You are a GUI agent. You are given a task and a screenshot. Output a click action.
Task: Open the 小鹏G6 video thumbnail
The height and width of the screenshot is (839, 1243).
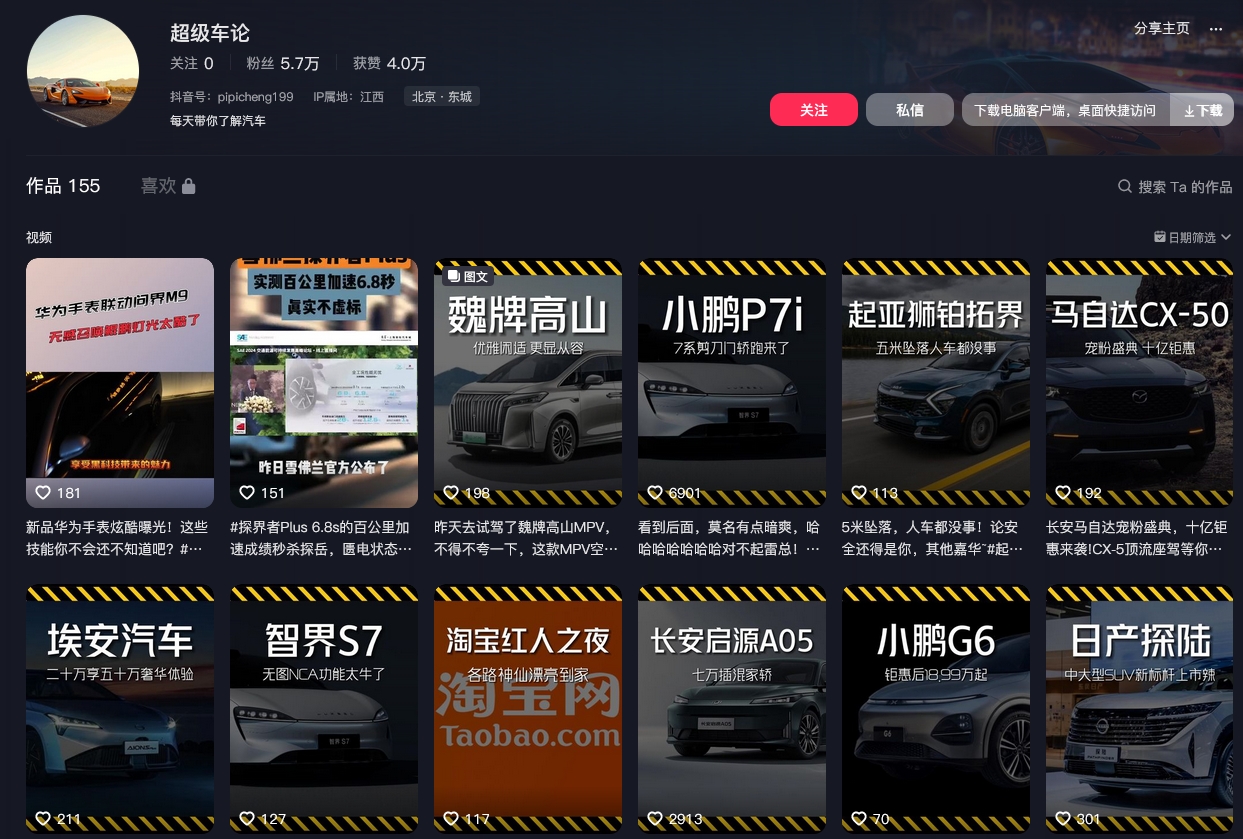point(936,709)
